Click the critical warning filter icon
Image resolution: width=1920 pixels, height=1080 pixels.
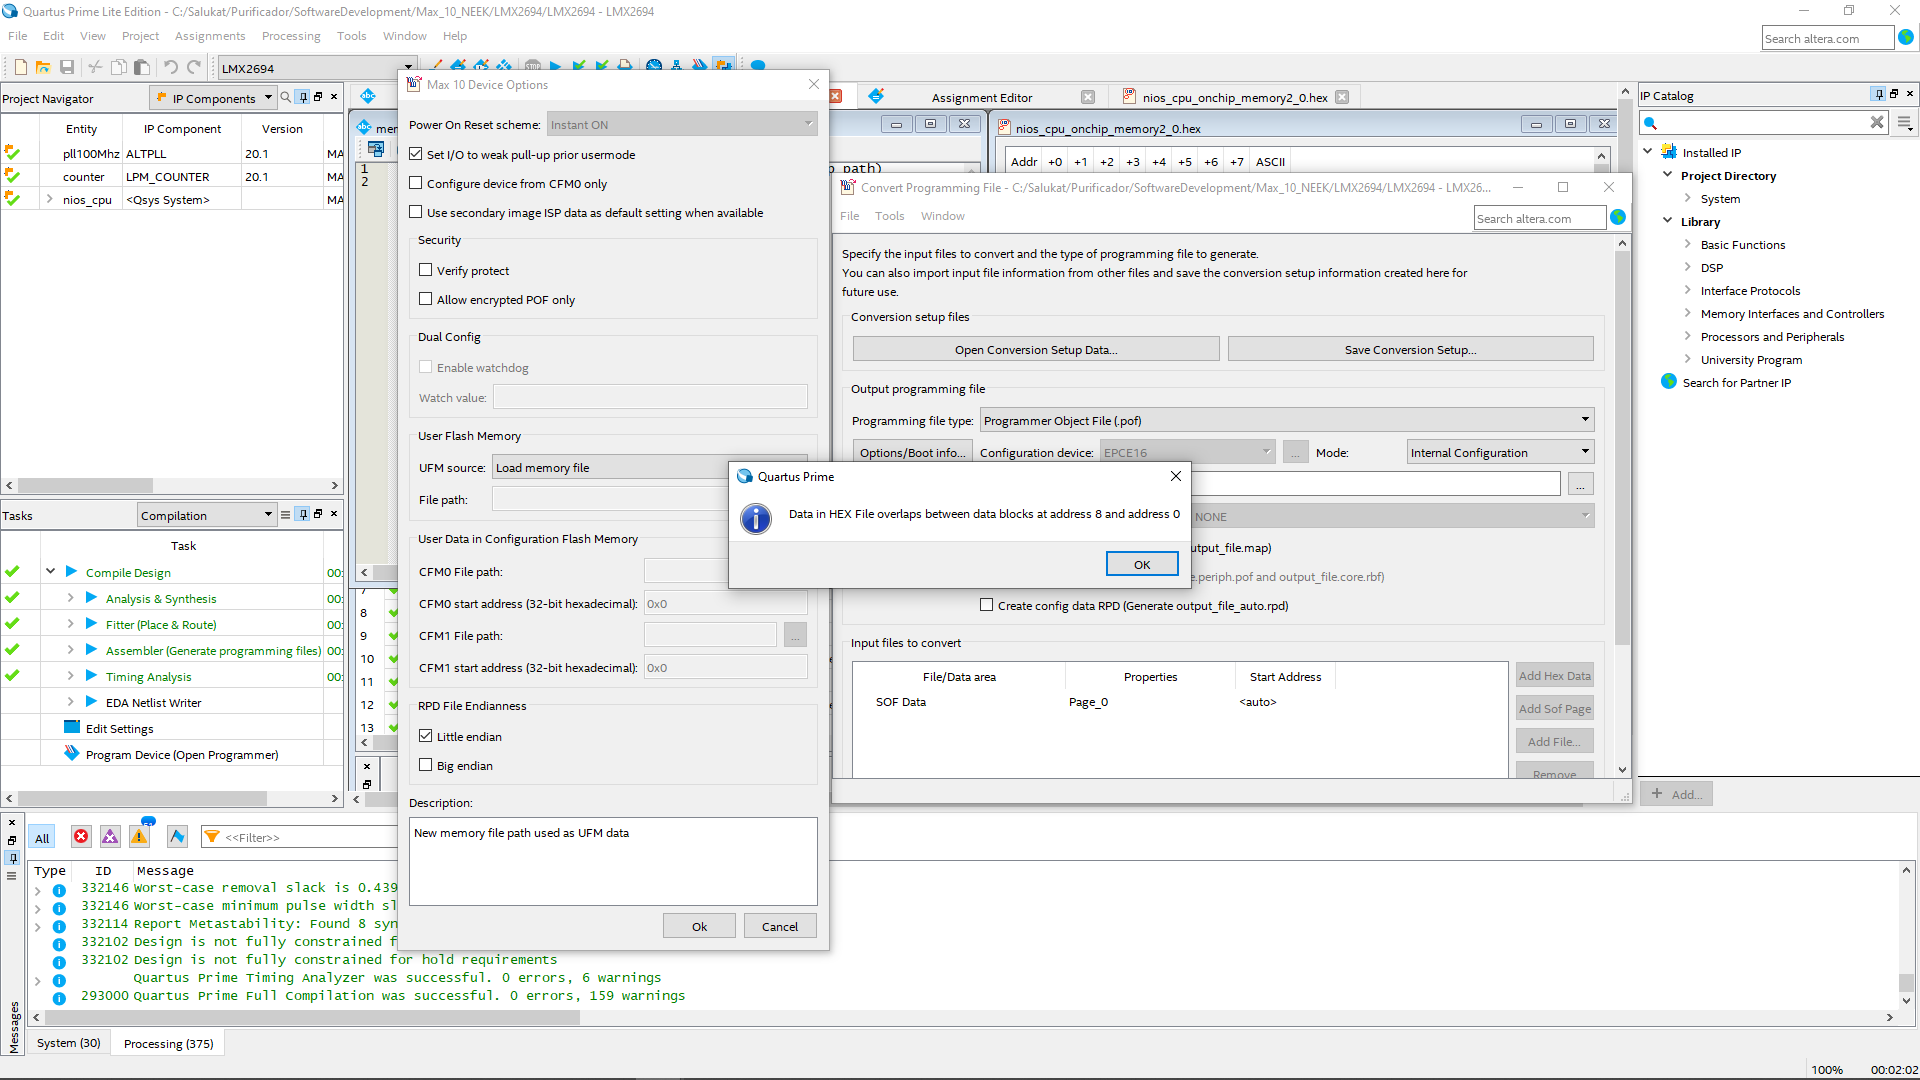110,837
